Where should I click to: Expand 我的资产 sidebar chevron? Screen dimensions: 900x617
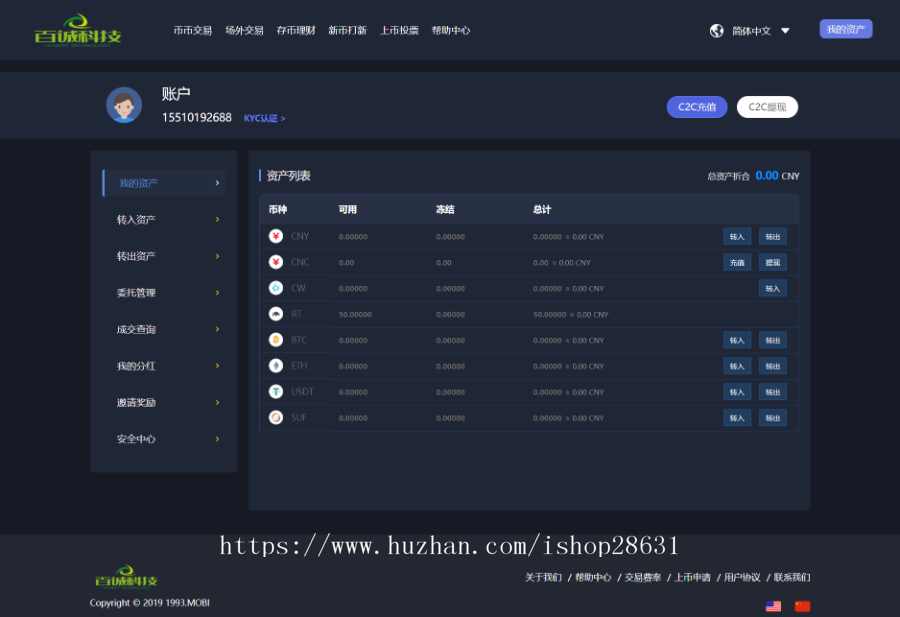click(x=218, y=183)
